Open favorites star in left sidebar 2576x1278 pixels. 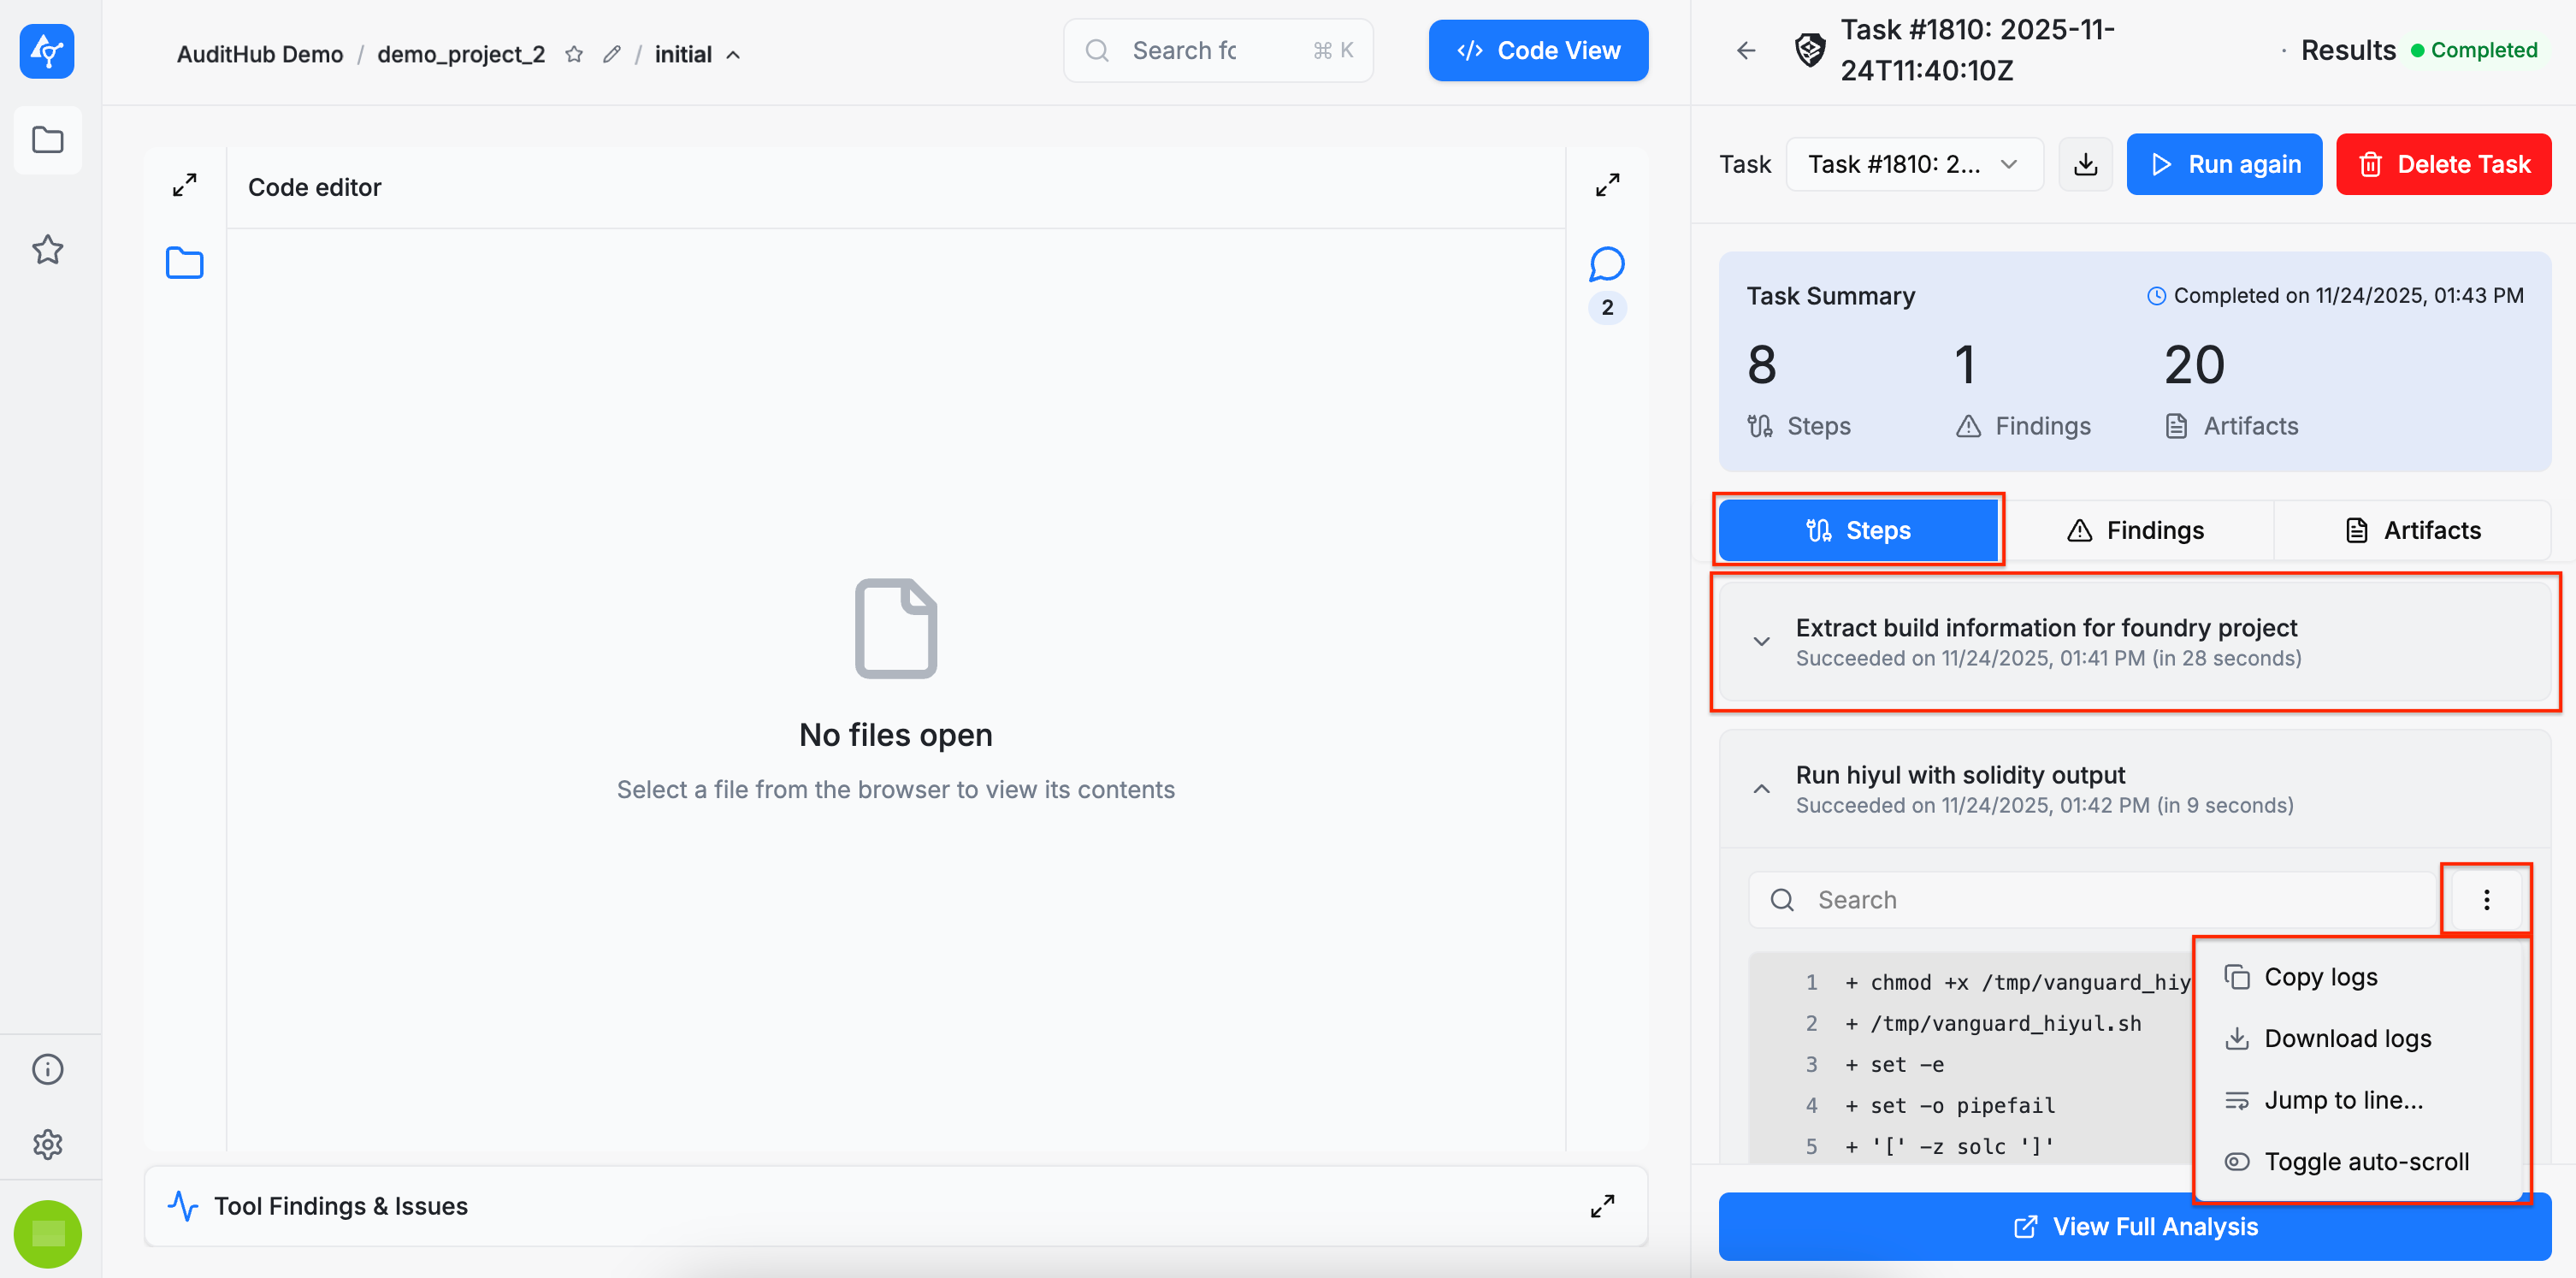(47, 249)
